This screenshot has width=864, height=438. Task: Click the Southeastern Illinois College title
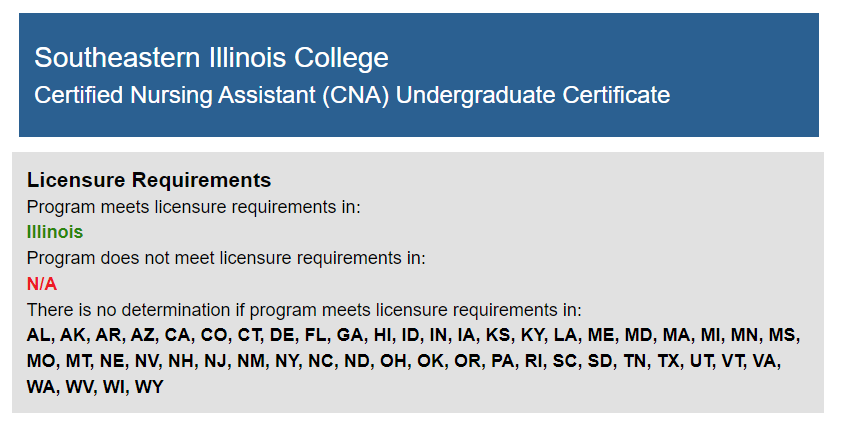(x=211, y=57)
